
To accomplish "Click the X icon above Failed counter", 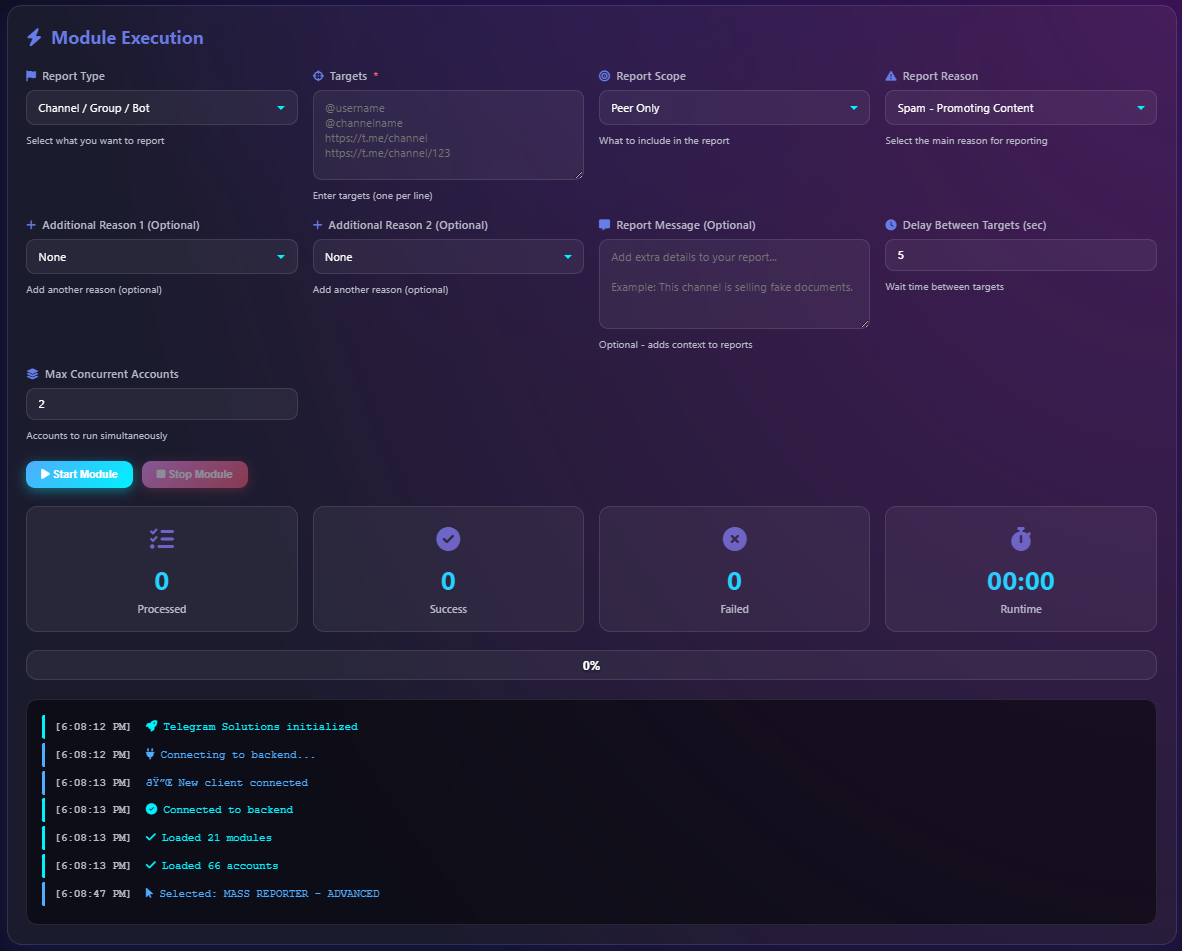I will [x=734, y=539].
